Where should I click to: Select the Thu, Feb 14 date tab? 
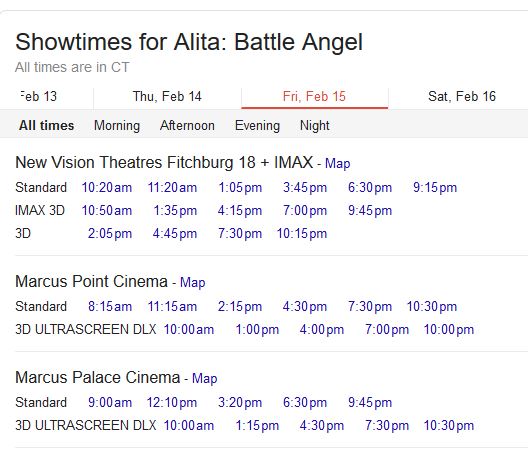167,97
